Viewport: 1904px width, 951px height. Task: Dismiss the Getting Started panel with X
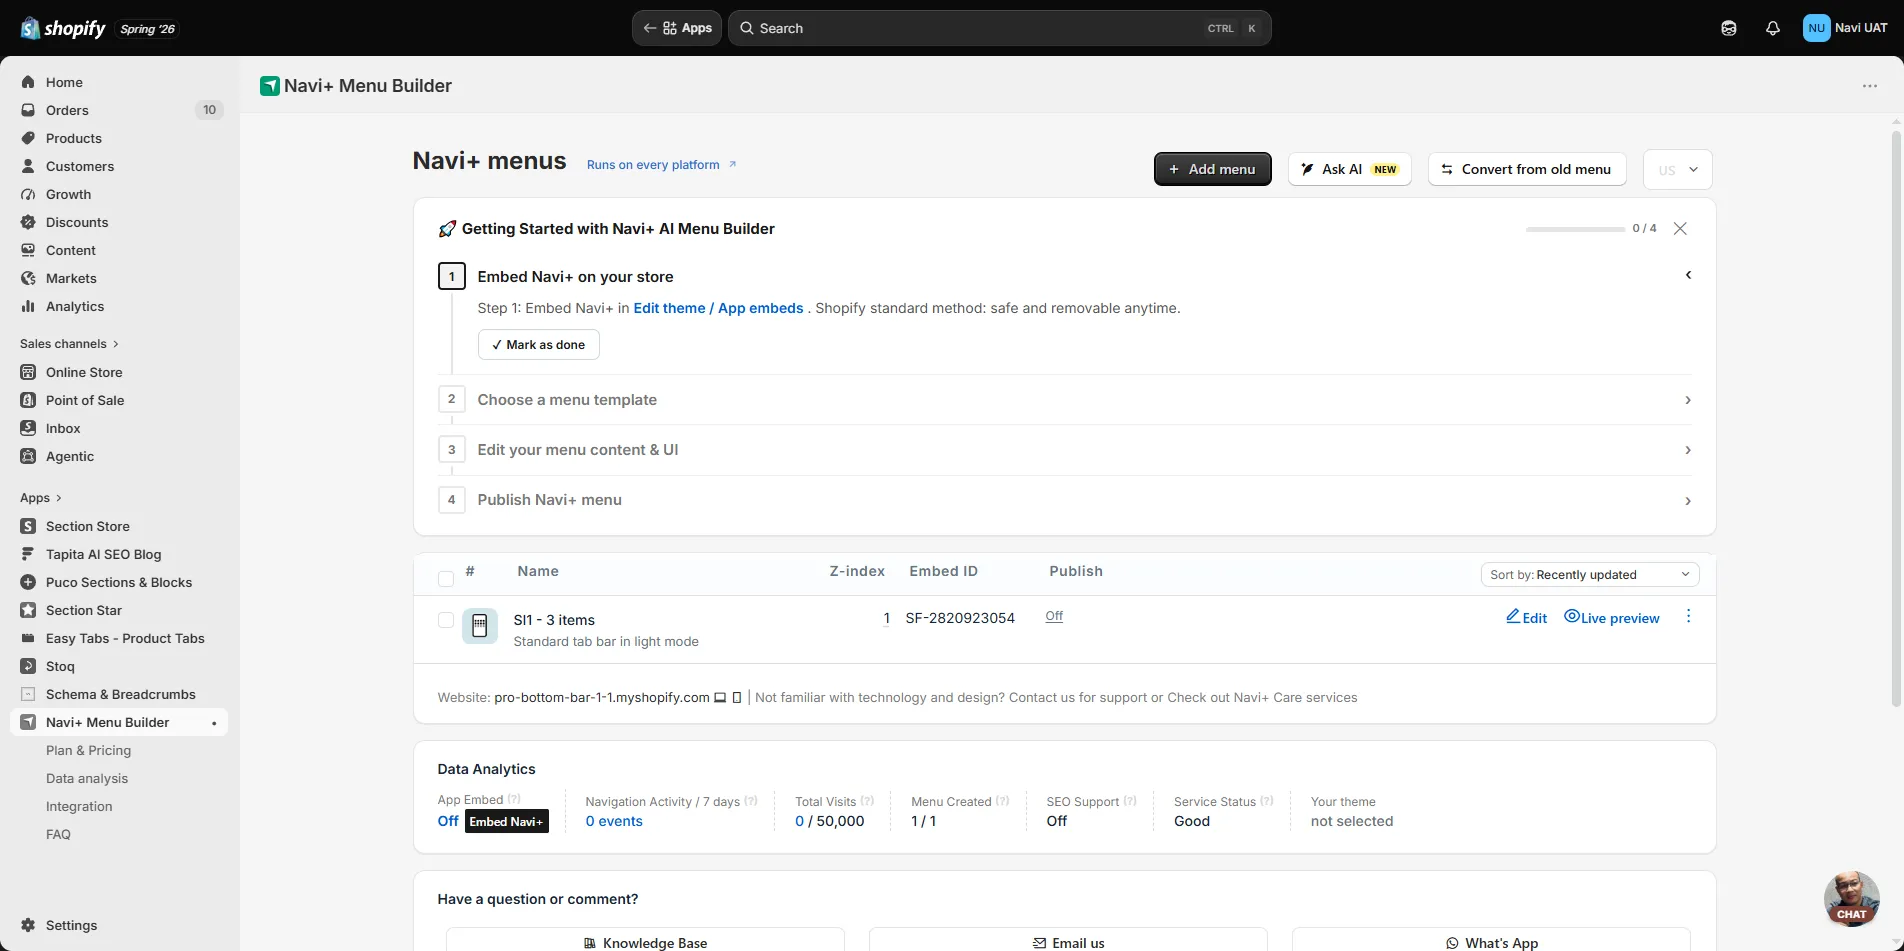(1680, 228)
